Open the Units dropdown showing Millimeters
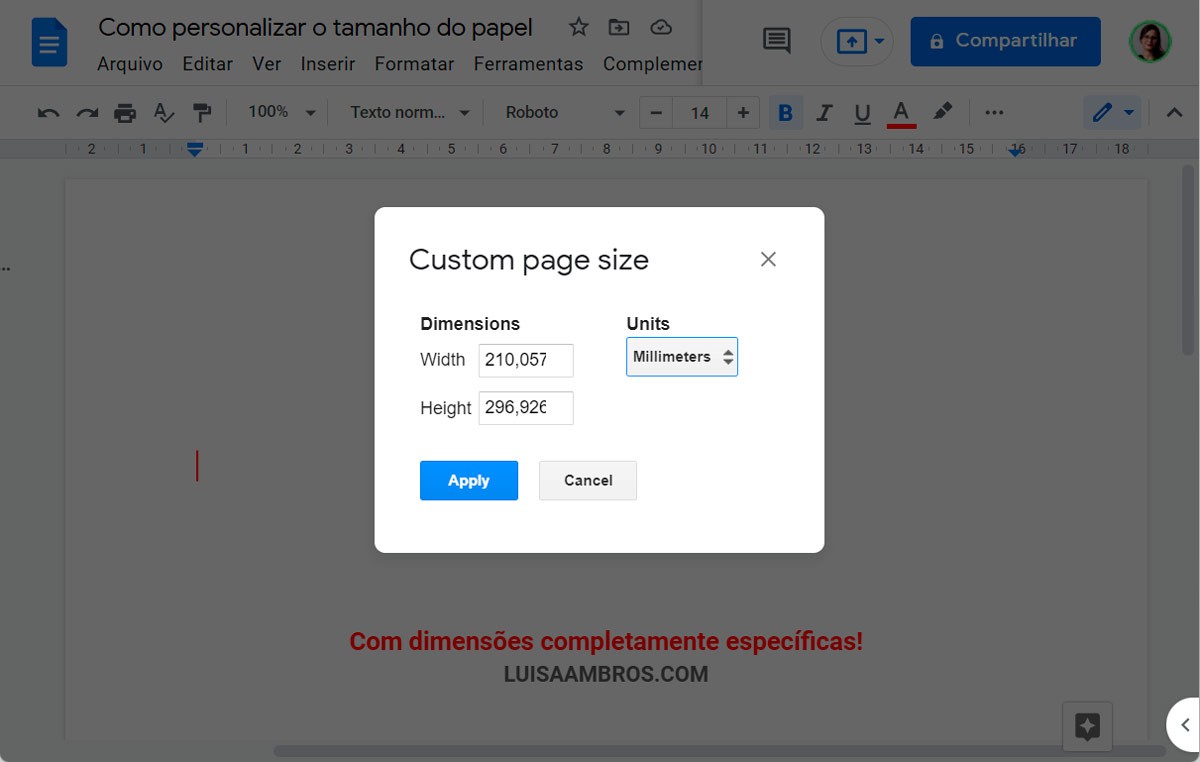Image resolution: width=1200 pixels, height=762 pixels. tap(681, 356)
